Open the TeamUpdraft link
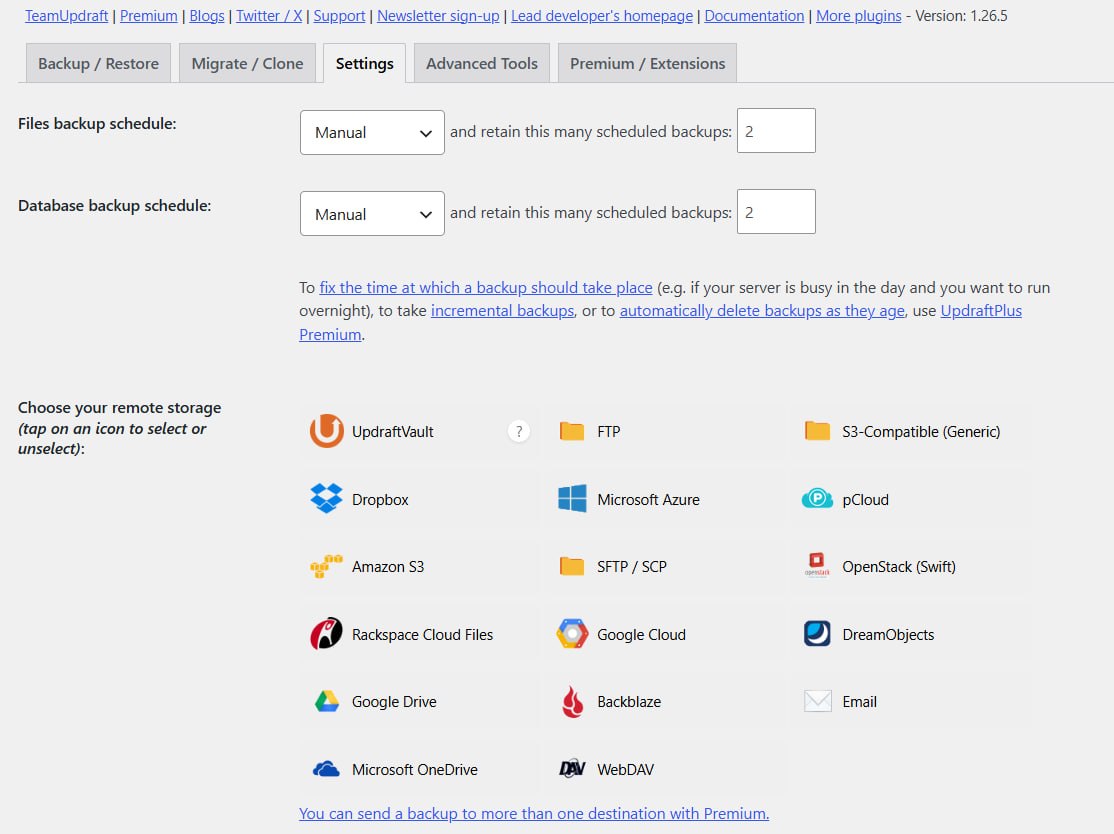This screenshot has width=1114, height=834. pyautogui.click(x=67, y=16)
